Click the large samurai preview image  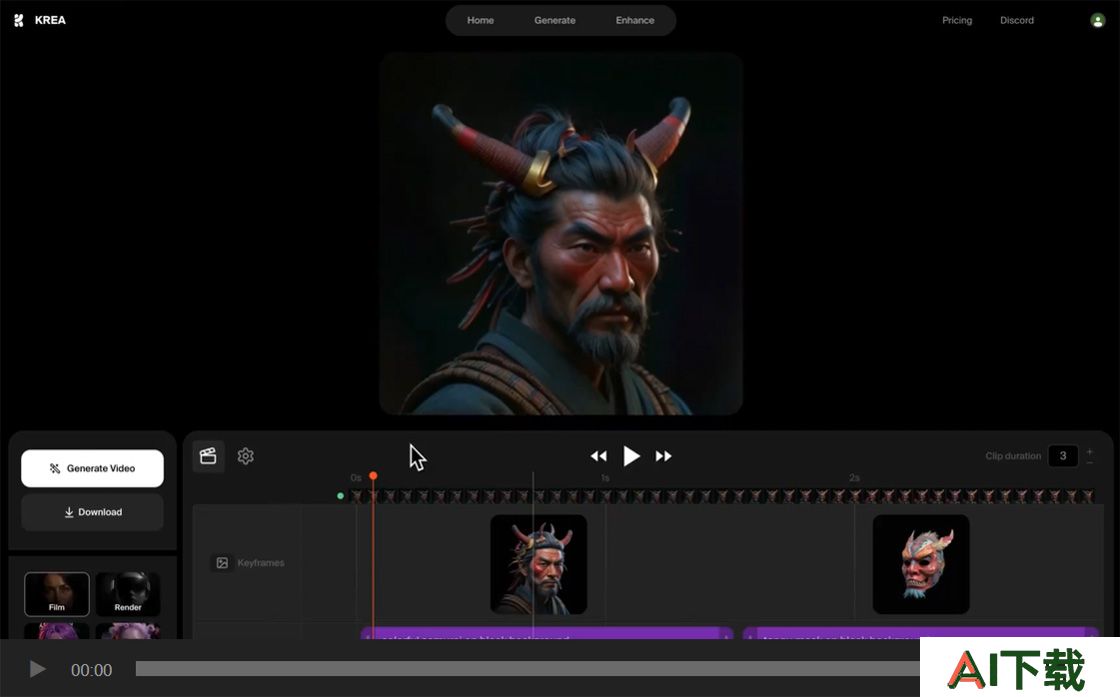point(561,234)
